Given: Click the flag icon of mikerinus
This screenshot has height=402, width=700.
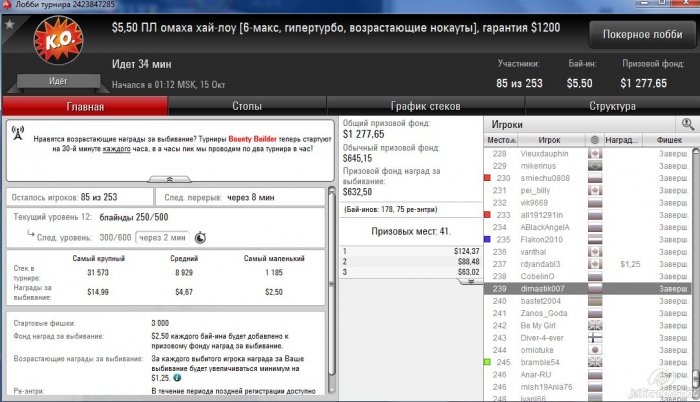Looking at the screenshot, I should click(595, 166).
